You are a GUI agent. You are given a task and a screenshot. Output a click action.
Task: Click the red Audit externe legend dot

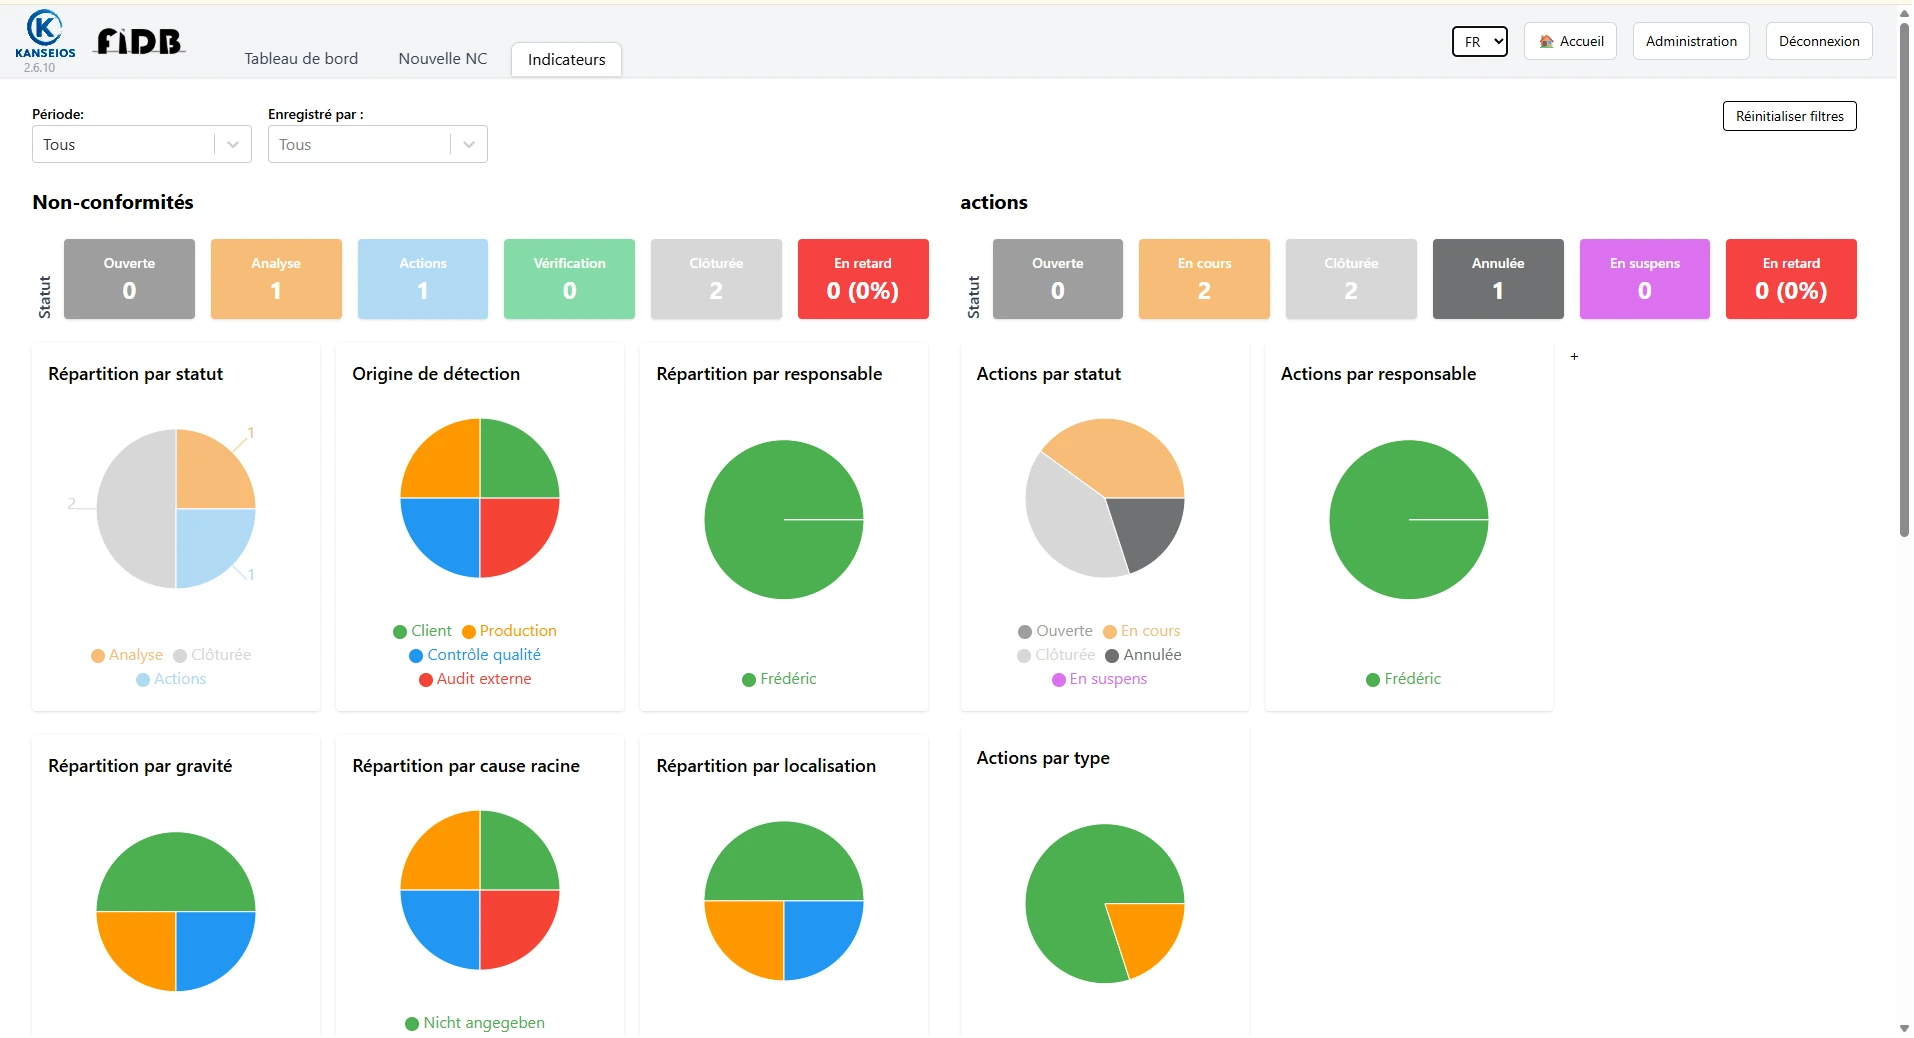425,680
